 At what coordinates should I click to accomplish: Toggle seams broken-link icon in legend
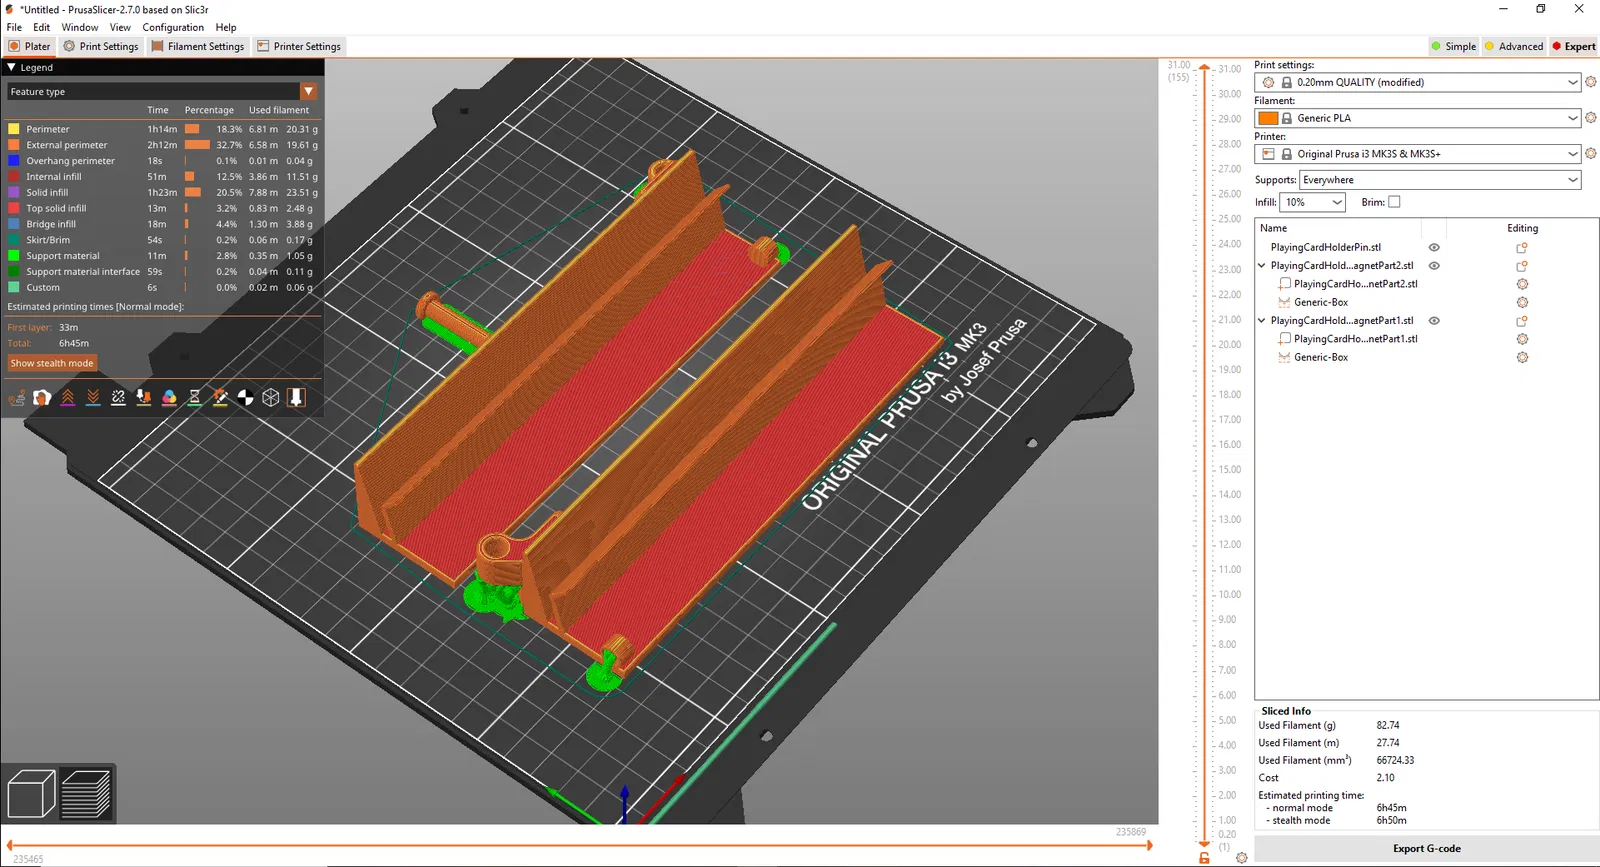[118, 398]
